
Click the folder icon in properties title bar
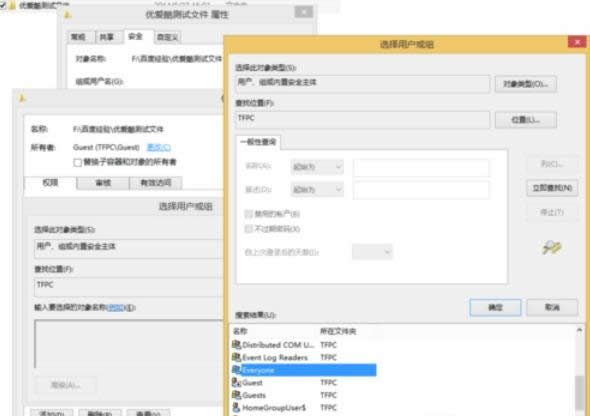pos(67,15)
